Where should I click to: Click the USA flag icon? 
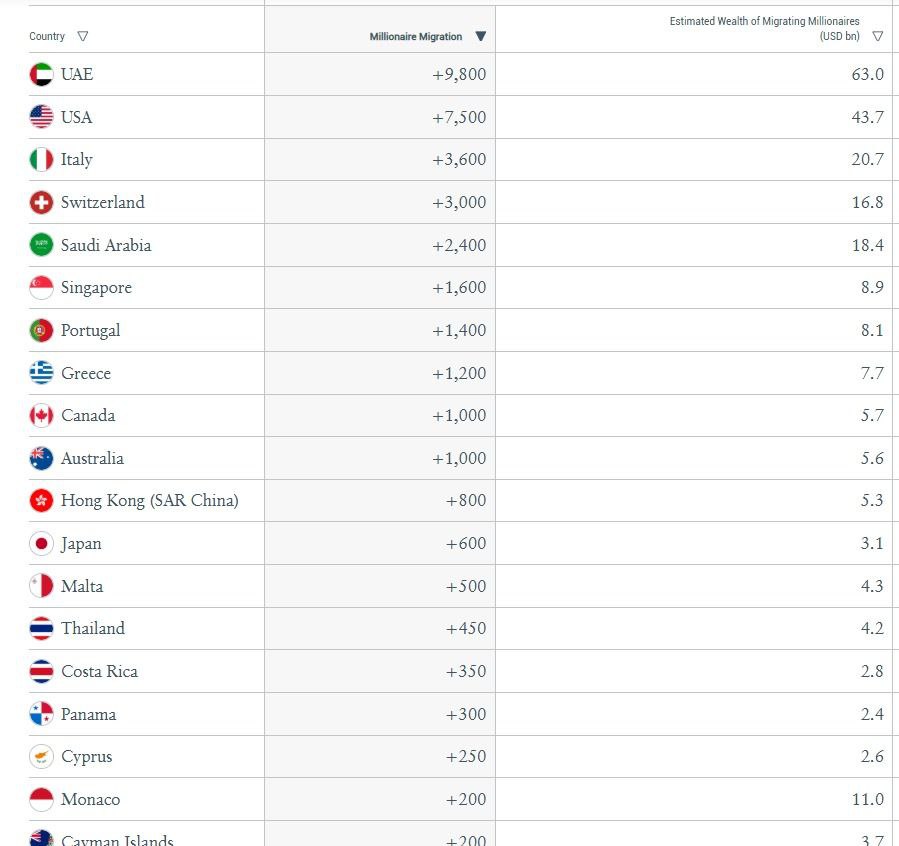(41, 117)
